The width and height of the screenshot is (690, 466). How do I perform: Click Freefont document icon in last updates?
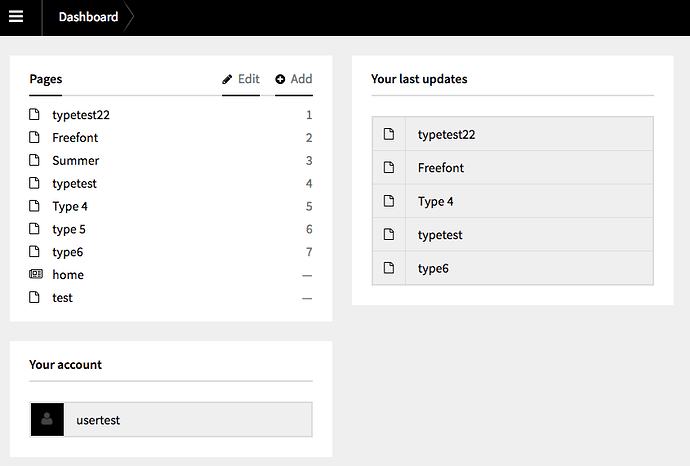point(389,168)
